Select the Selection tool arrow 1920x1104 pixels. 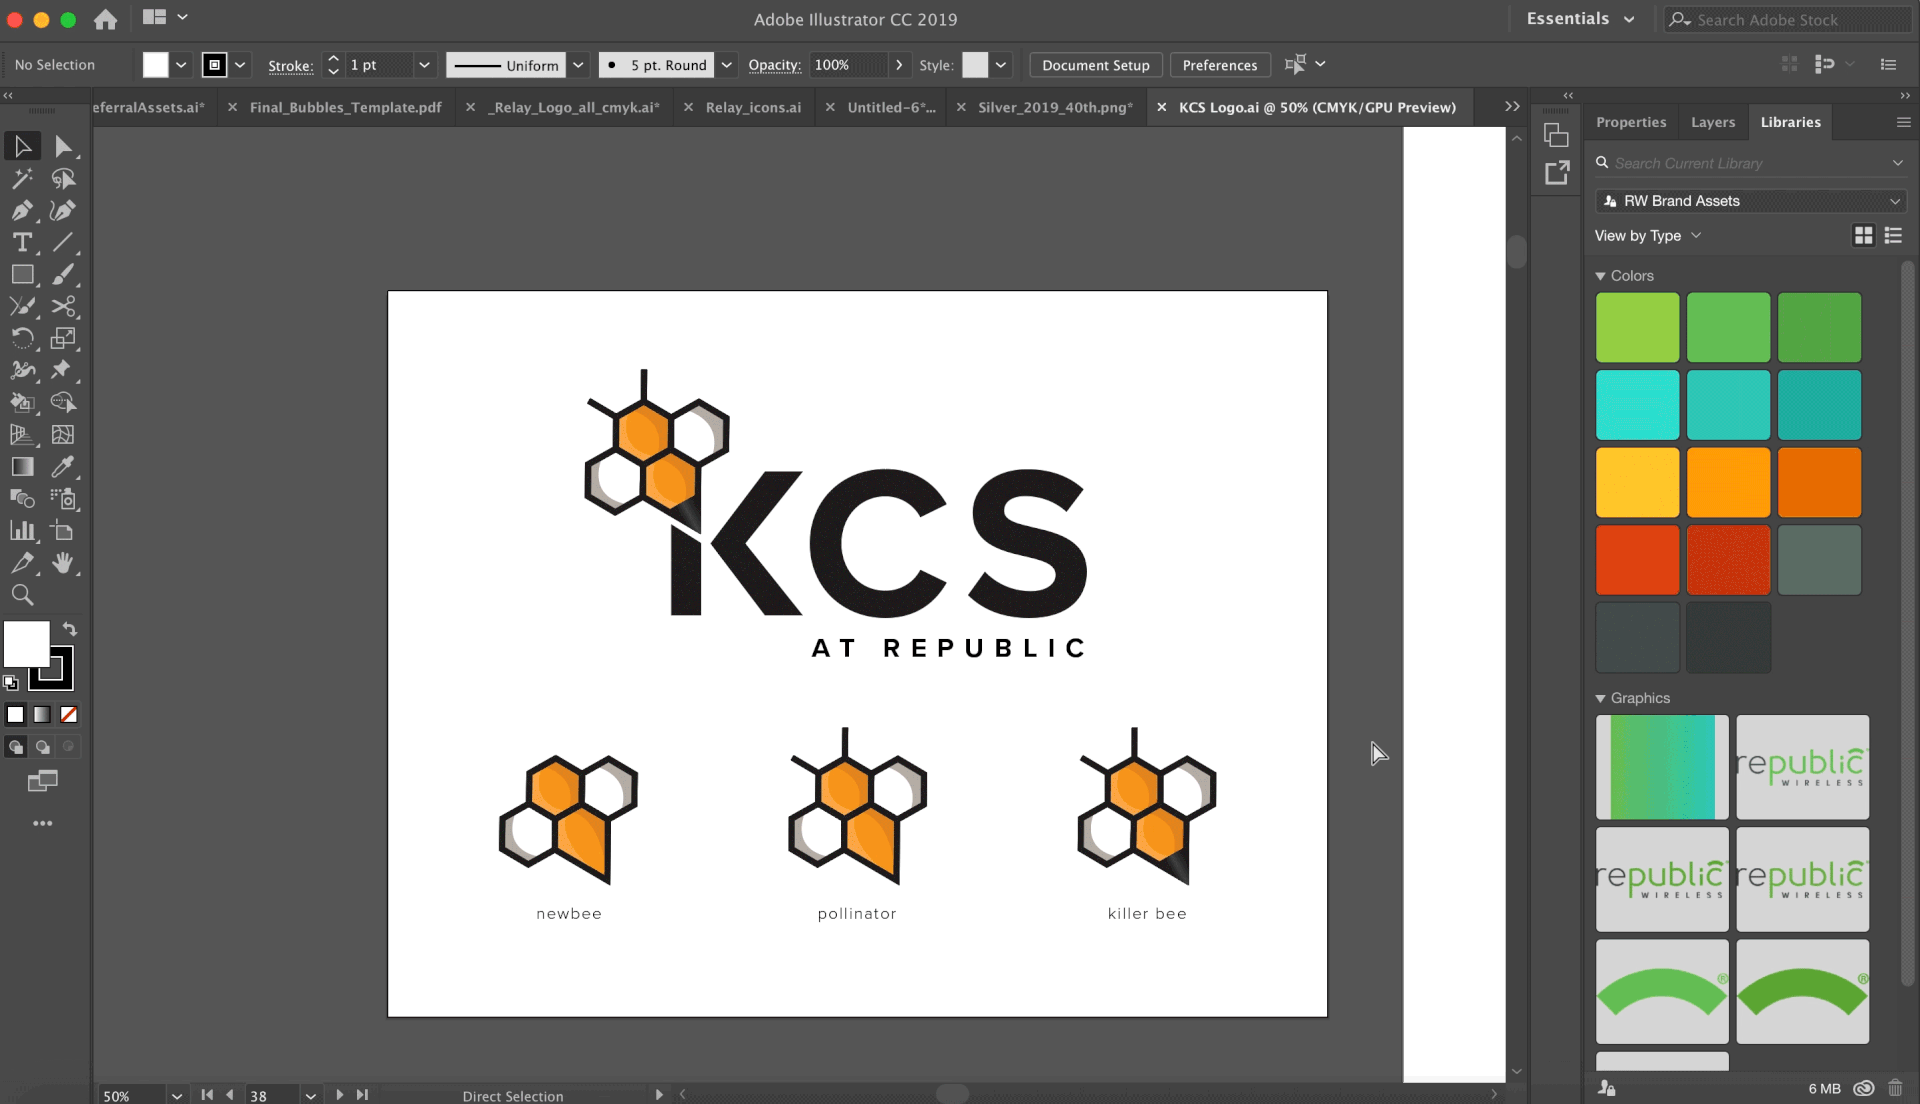pos(22,146)
